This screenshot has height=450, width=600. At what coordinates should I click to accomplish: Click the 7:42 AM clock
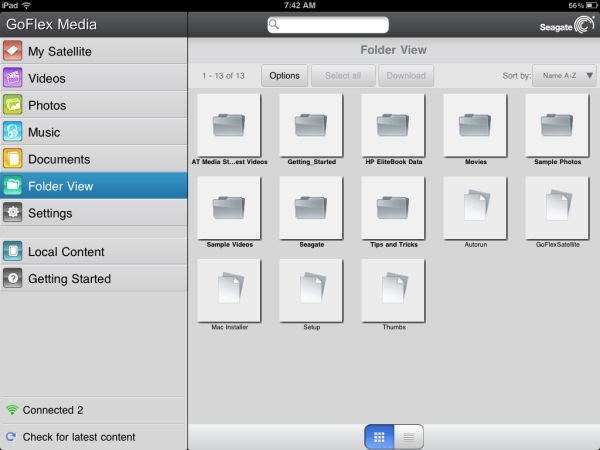click(300, 5)
